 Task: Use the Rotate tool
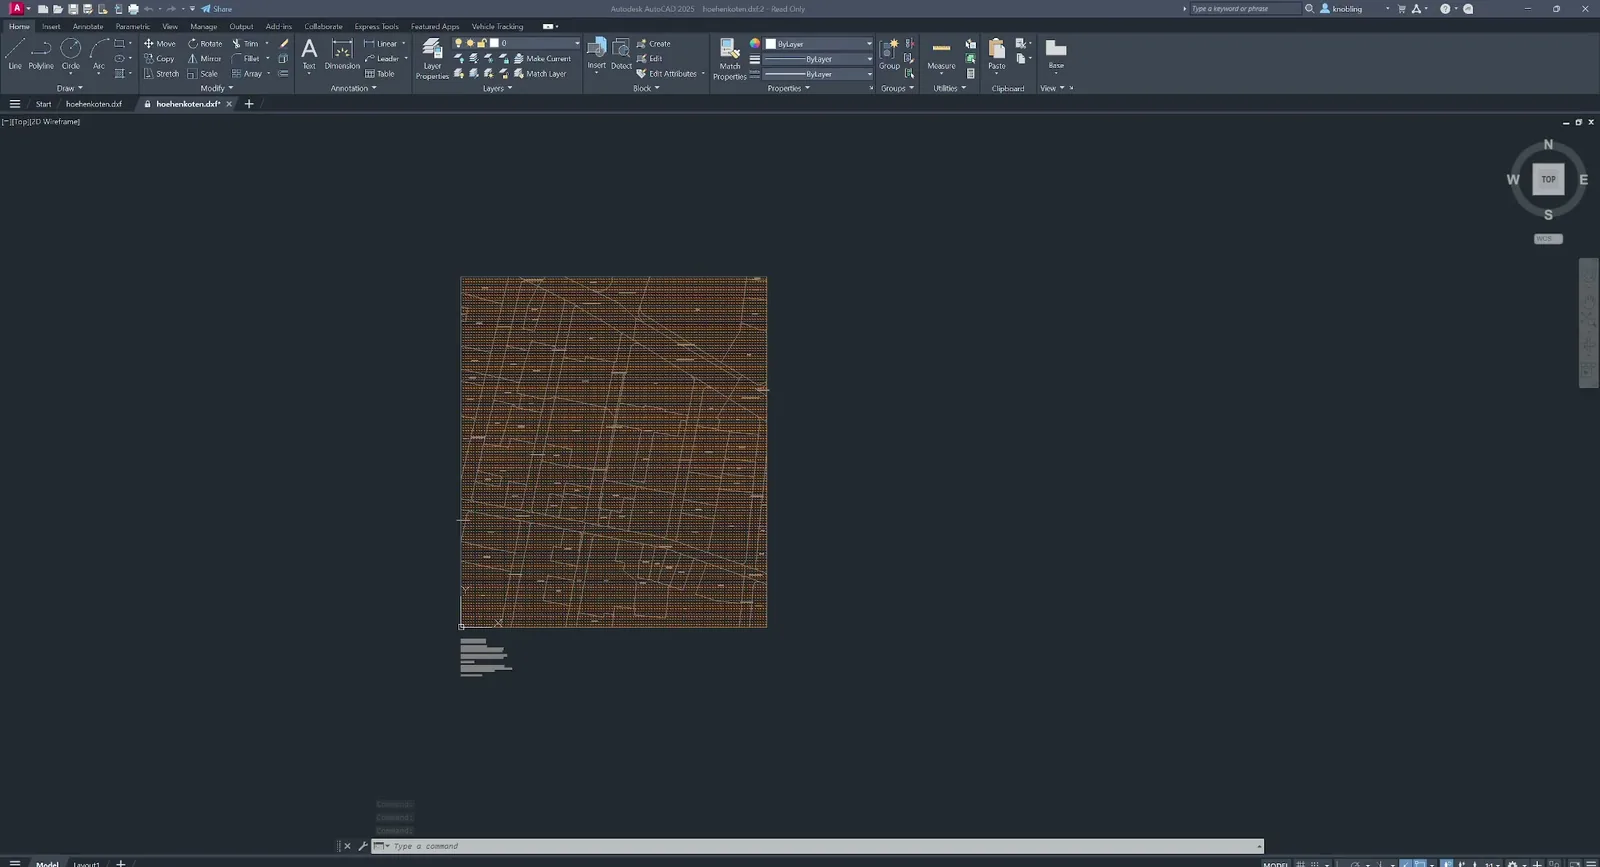[x=204, y=44]
